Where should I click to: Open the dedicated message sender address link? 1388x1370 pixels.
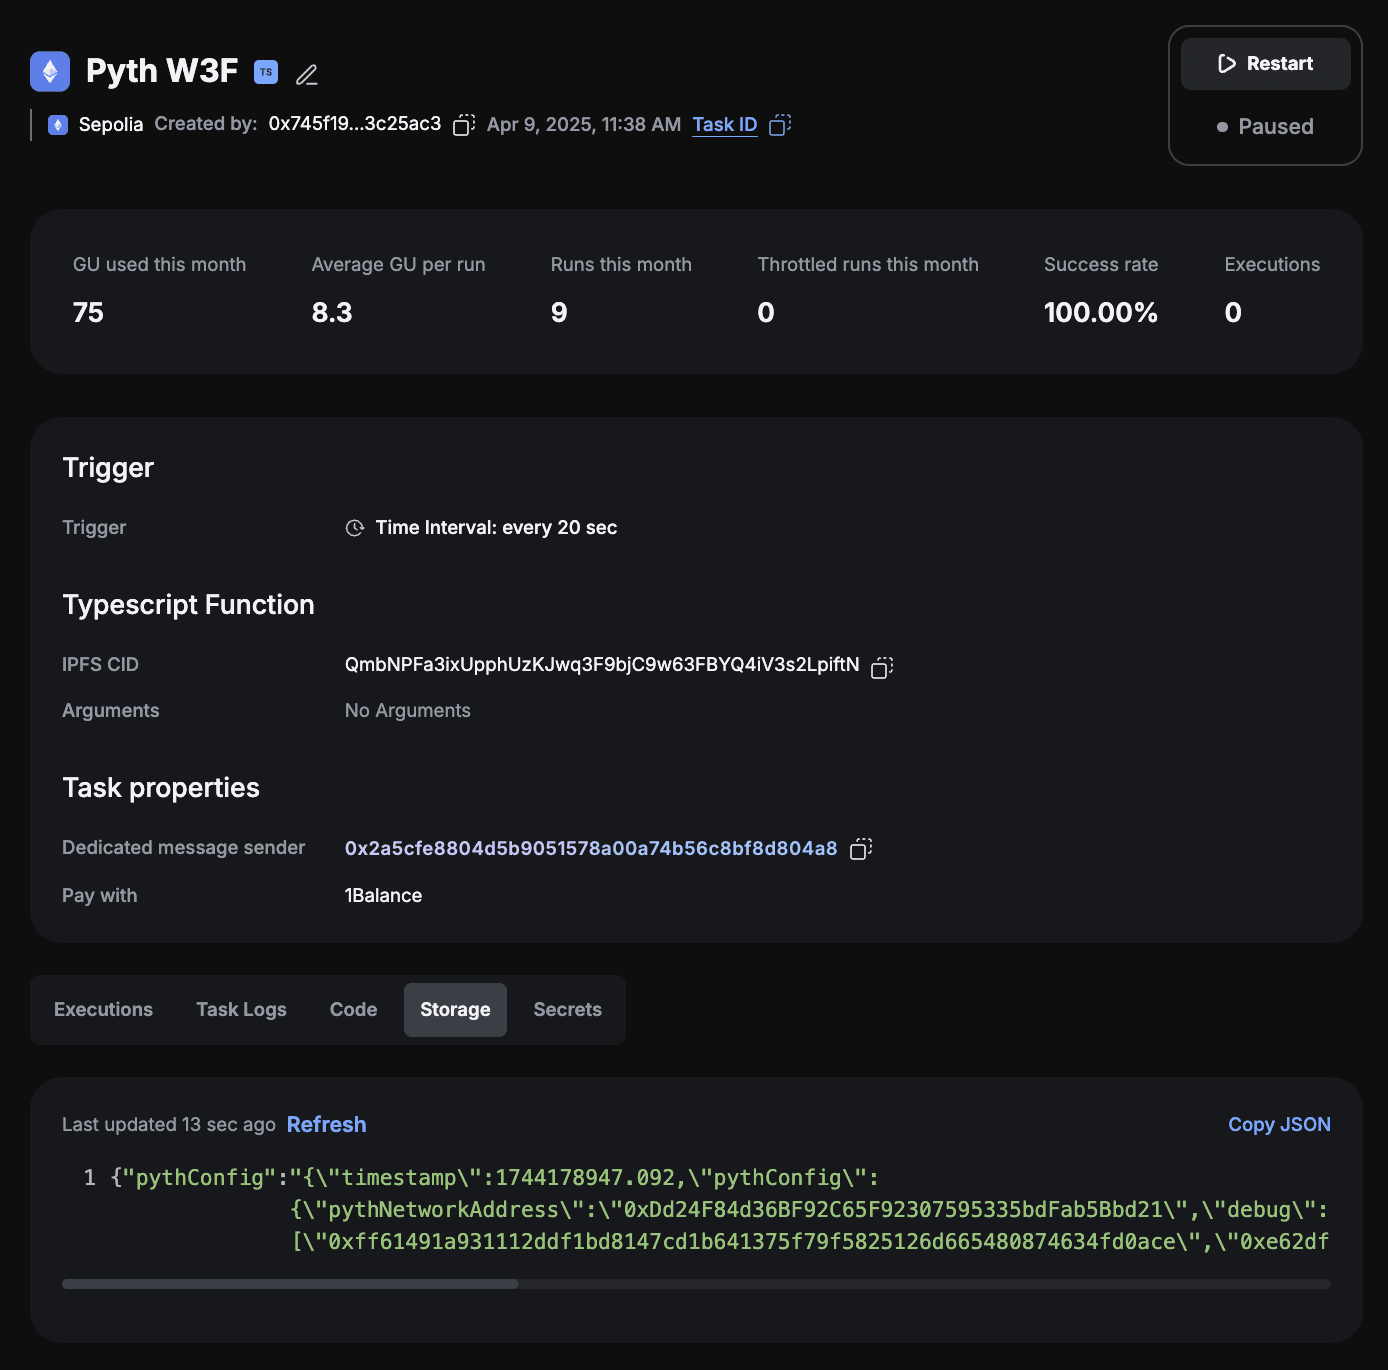pyautogui.click(x=590, y=849)
